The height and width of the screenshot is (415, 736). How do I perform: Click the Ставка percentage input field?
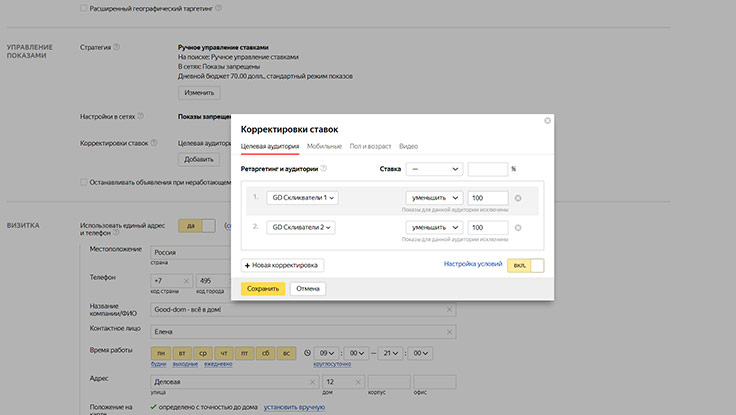(487, 169)
